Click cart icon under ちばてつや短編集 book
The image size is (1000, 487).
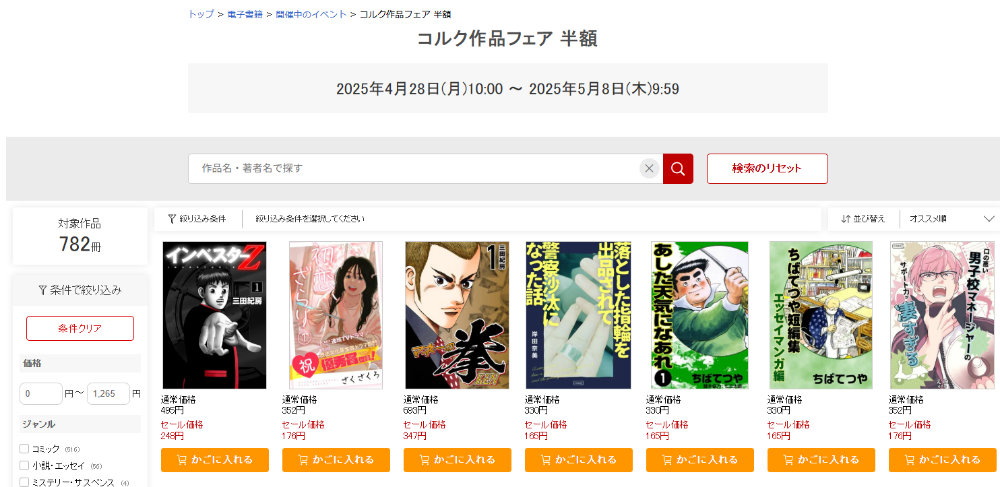point(788,460)
